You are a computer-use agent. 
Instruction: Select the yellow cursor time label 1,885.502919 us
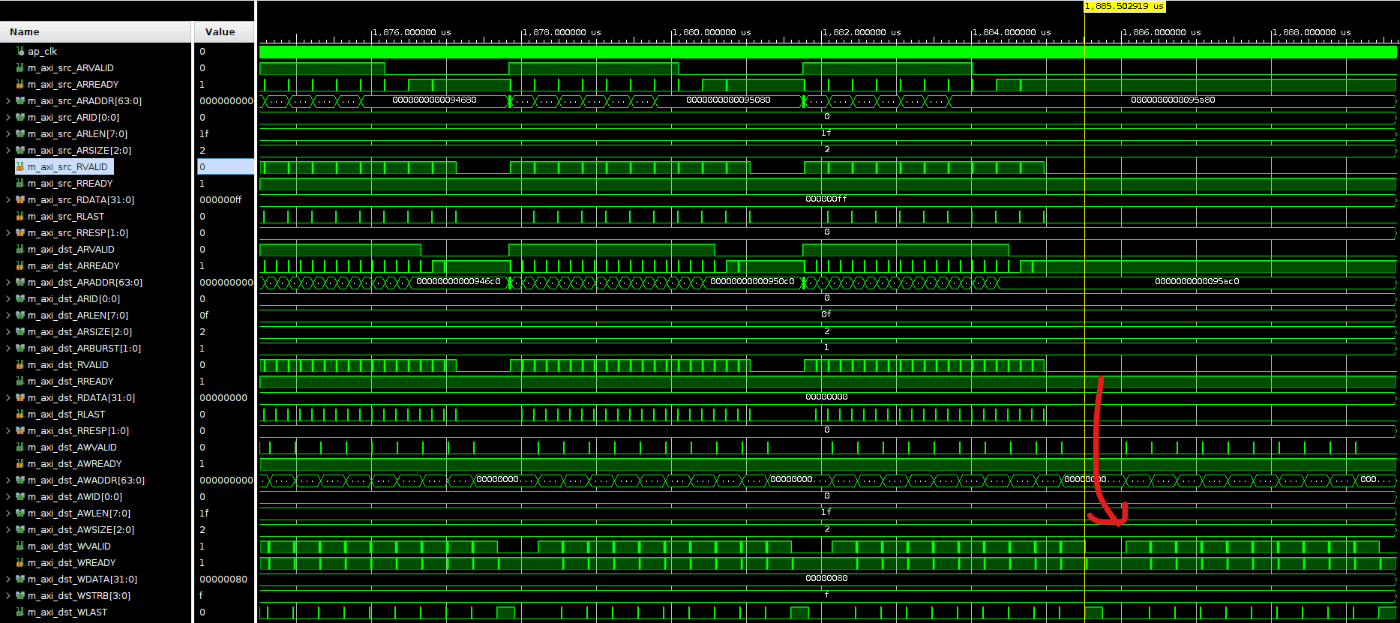(x=1125, y=6)
